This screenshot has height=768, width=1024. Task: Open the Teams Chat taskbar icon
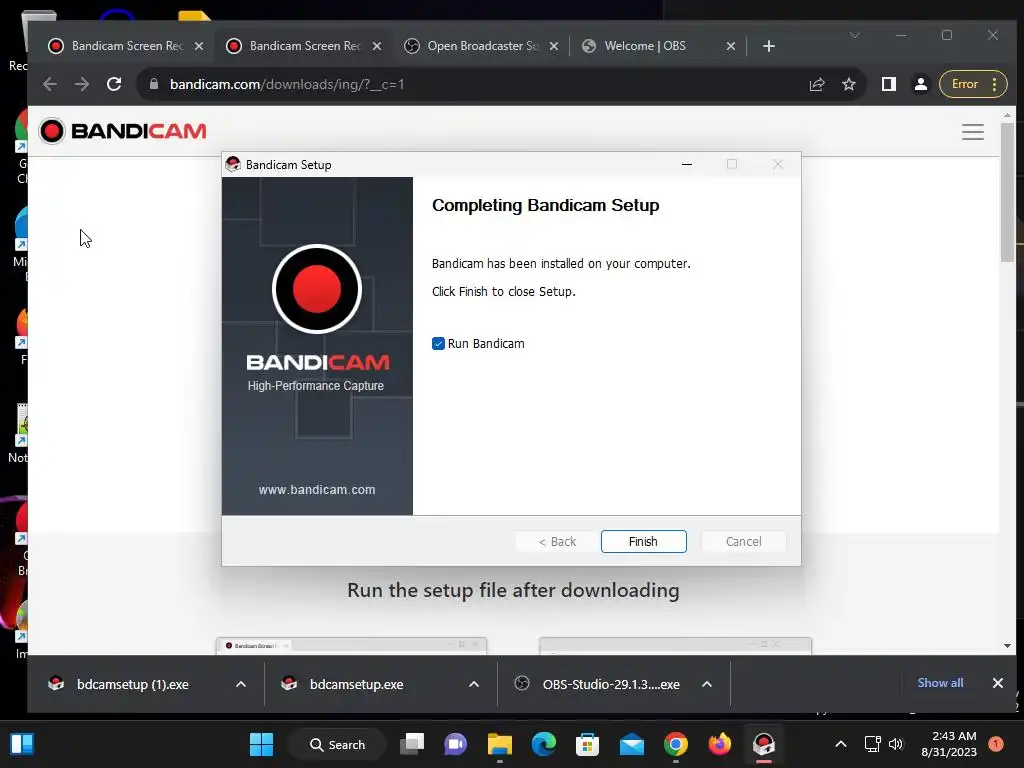[x=456, y=744]
